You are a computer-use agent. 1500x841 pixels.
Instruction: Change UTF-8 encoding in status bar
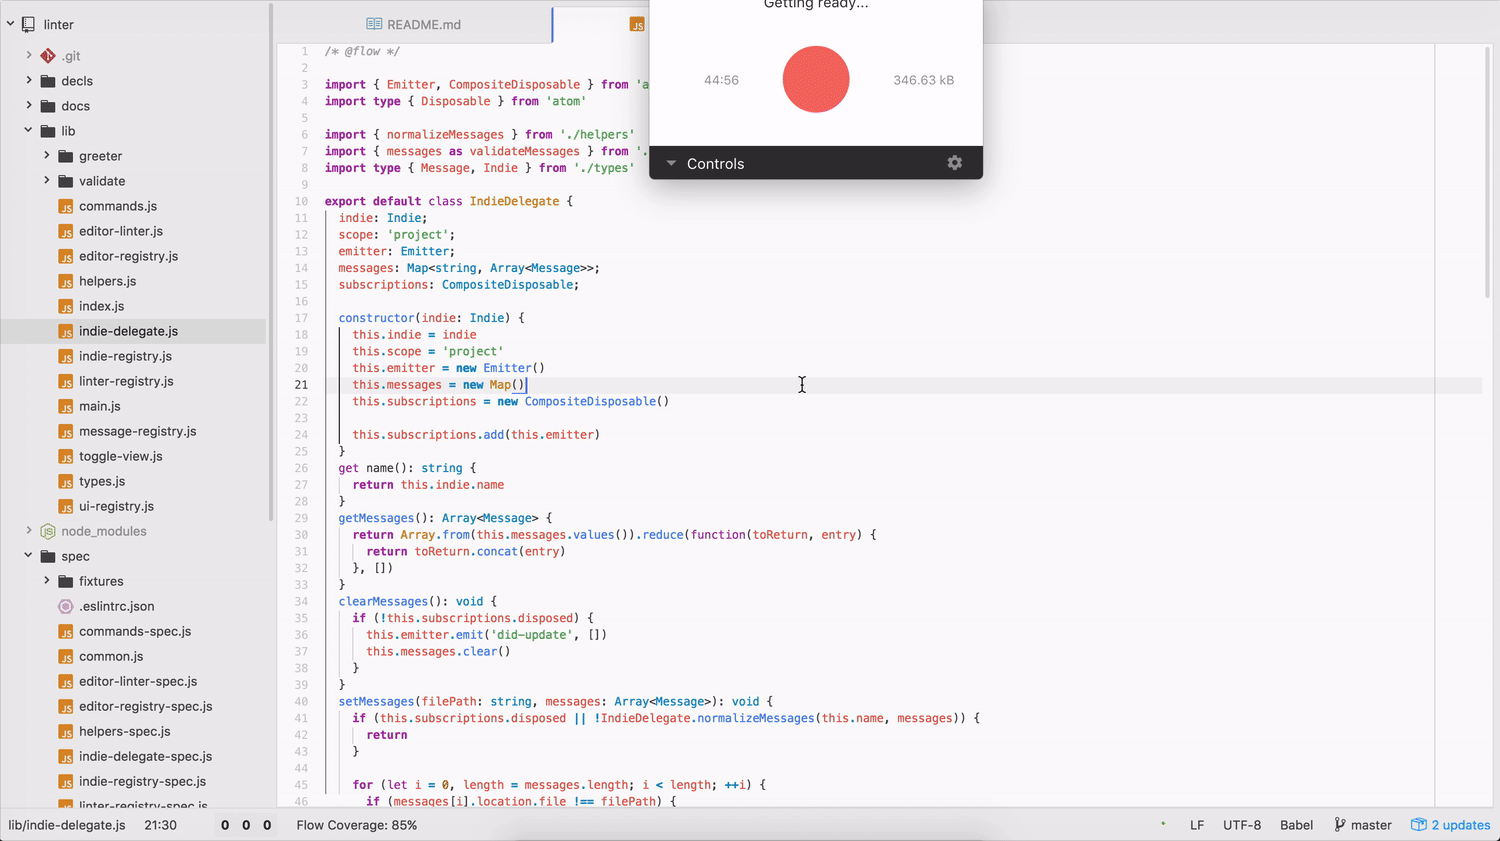tap(1242, 825)
